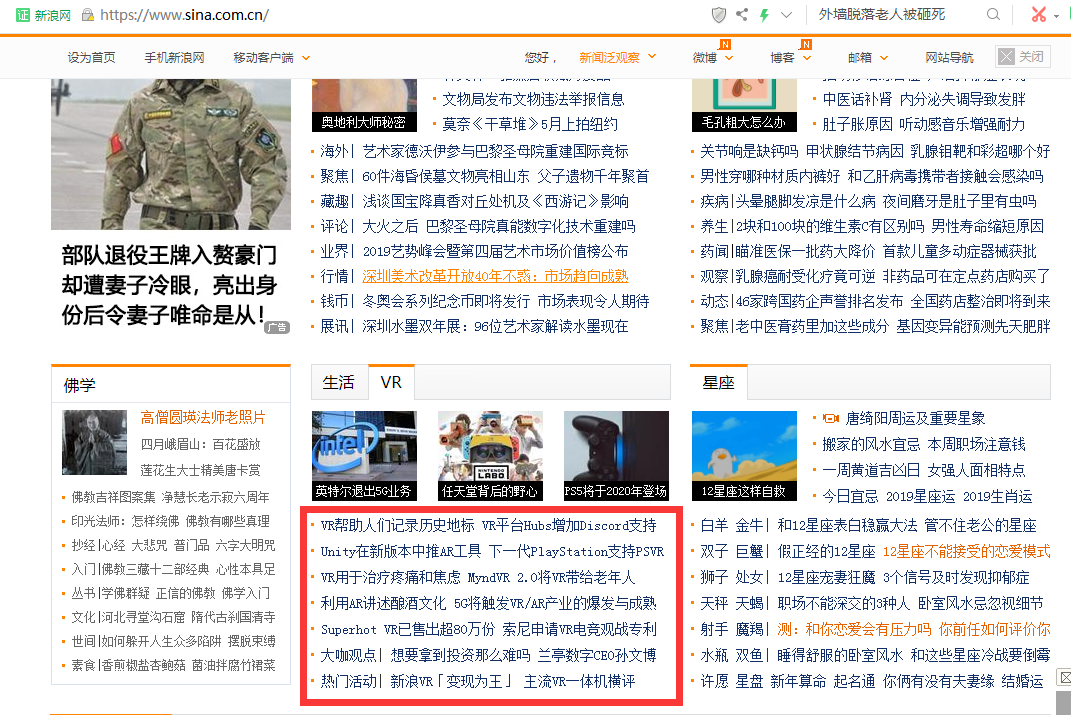Open 12星座这样自救 thumbnail

(x=744, y=455)
